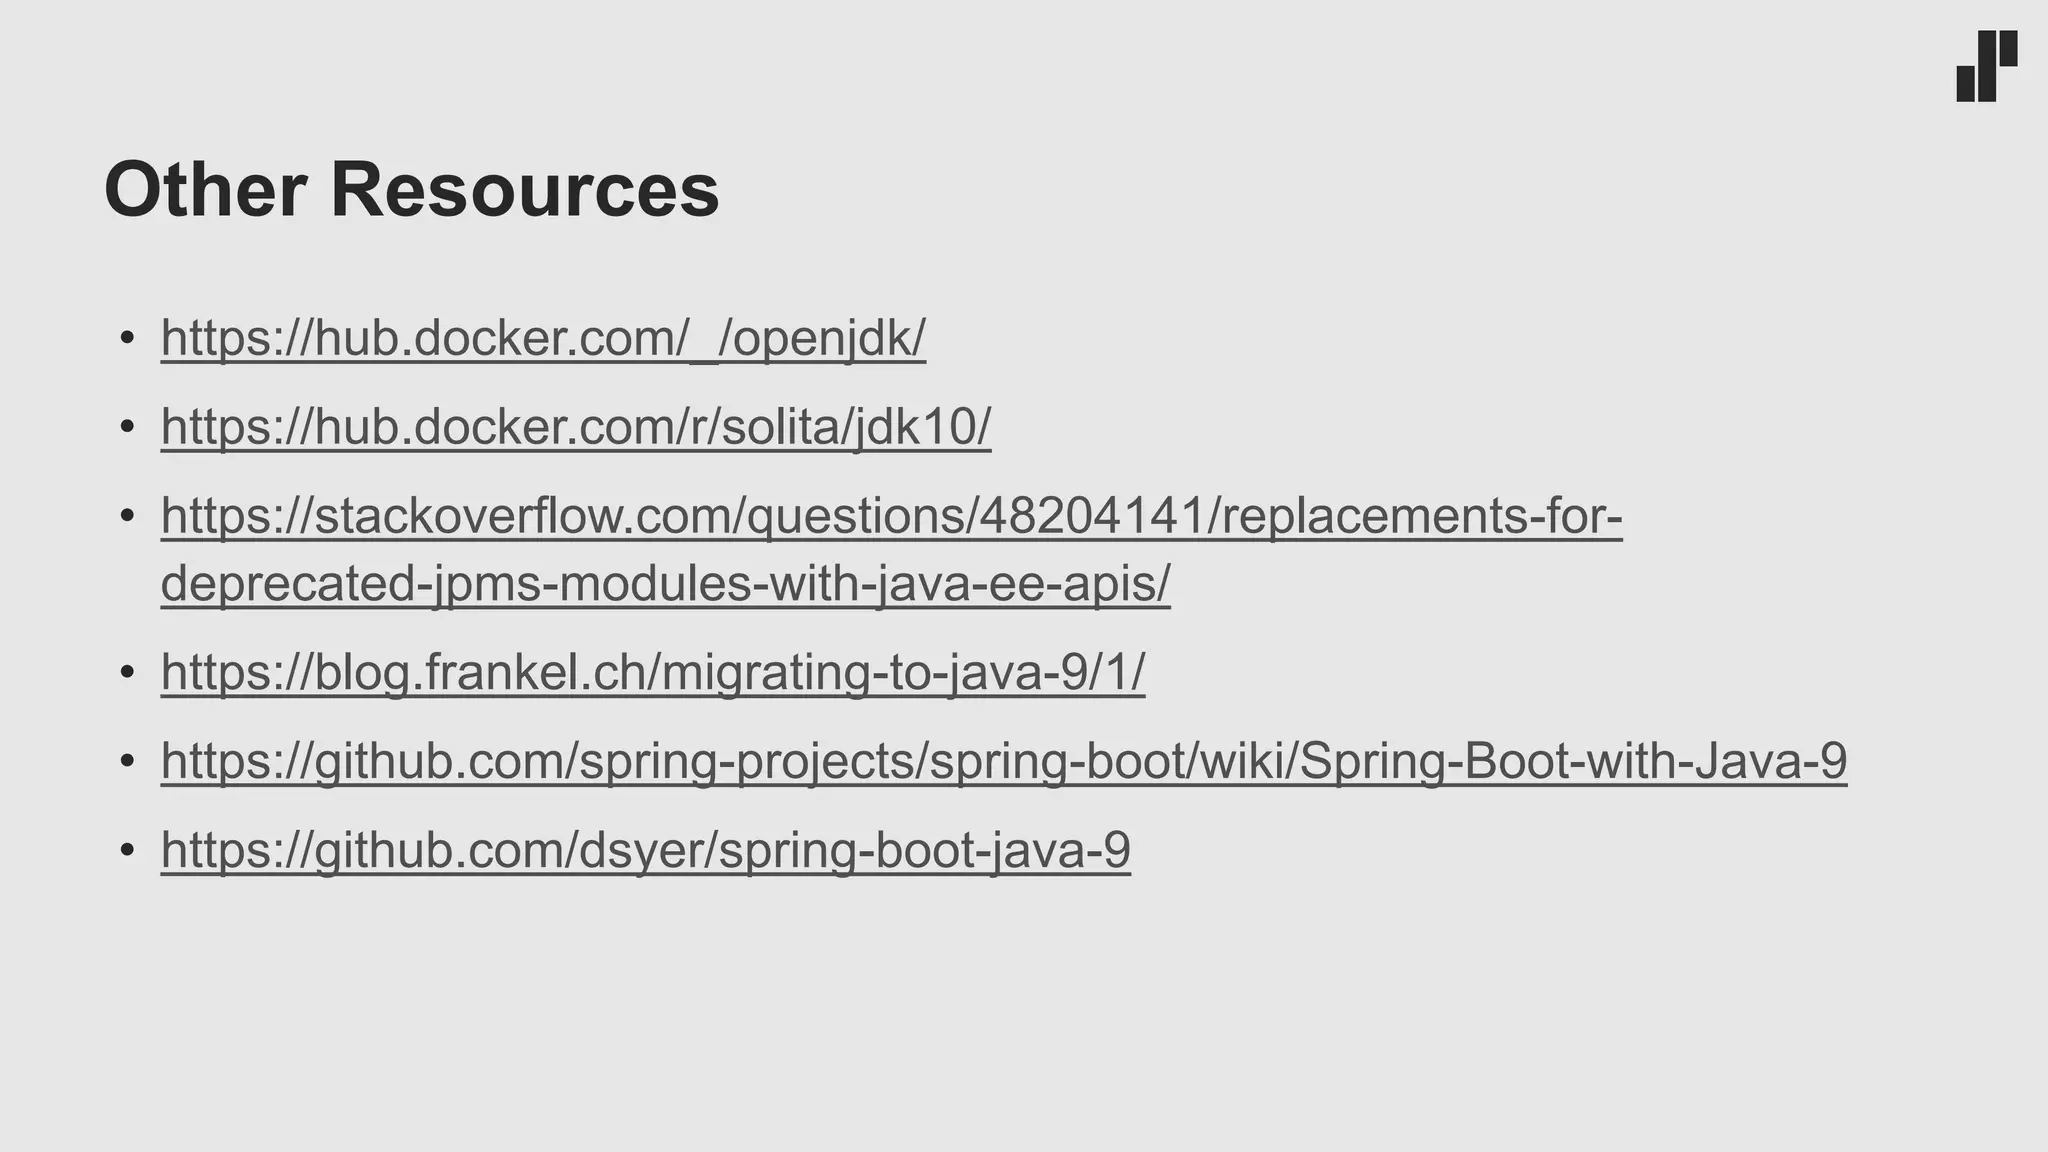Viewport: 2048px width, 1152px height.
Task: Select the bullet before the dsyer link
Action: pos(127,852)
